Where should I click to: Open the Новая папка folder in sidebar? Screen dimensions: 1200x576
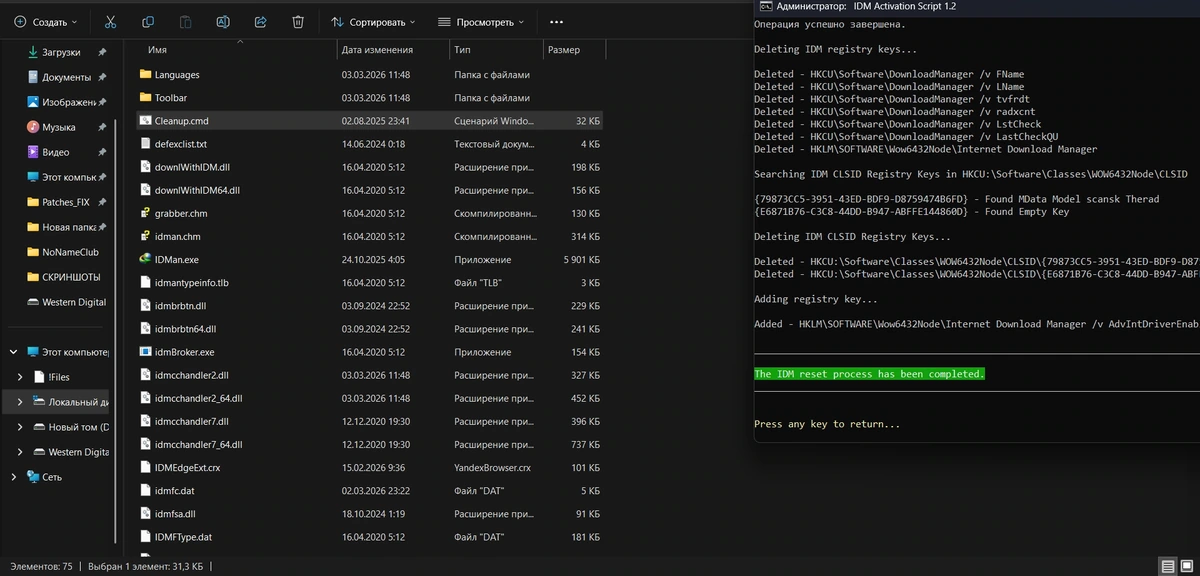(x=66, y=227)
